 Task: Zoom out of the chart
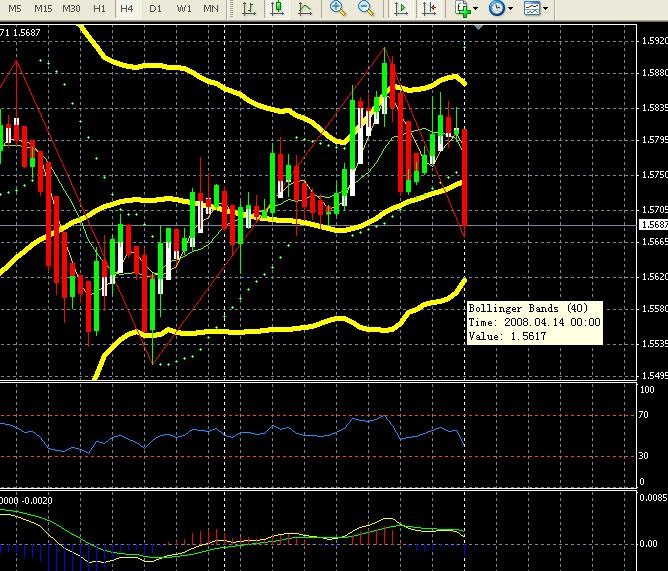[x=366, y=9]
